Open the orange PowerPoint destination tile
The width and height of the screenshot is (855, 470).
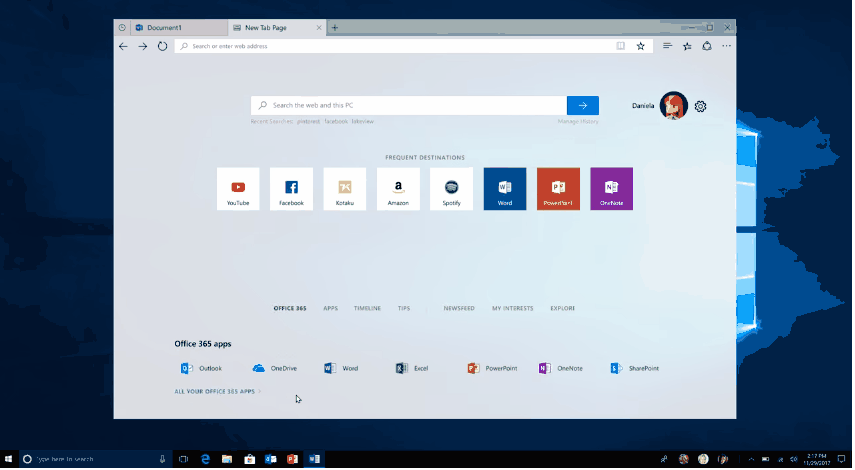[558, 189]
